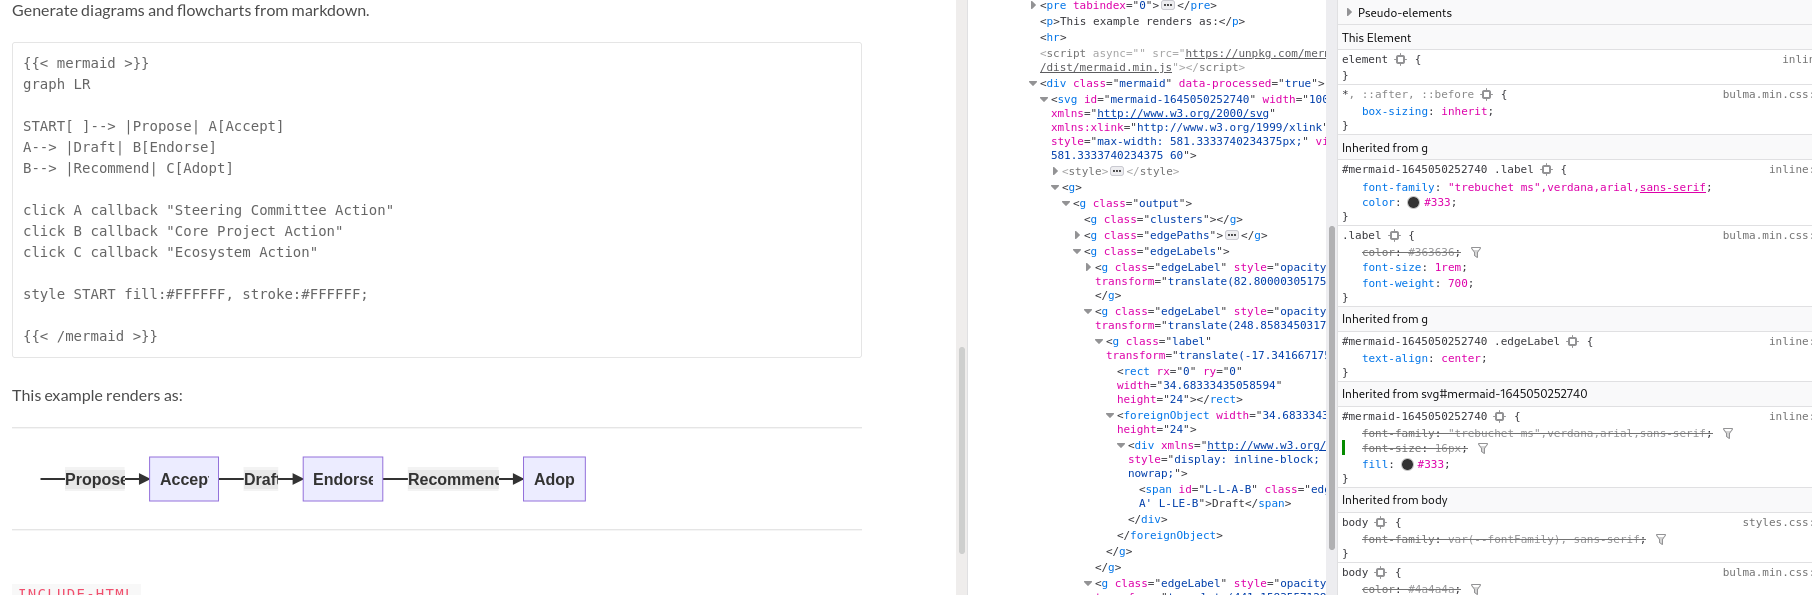
Task: Open color picker for .label color #333
Action: click(1413, 203)
